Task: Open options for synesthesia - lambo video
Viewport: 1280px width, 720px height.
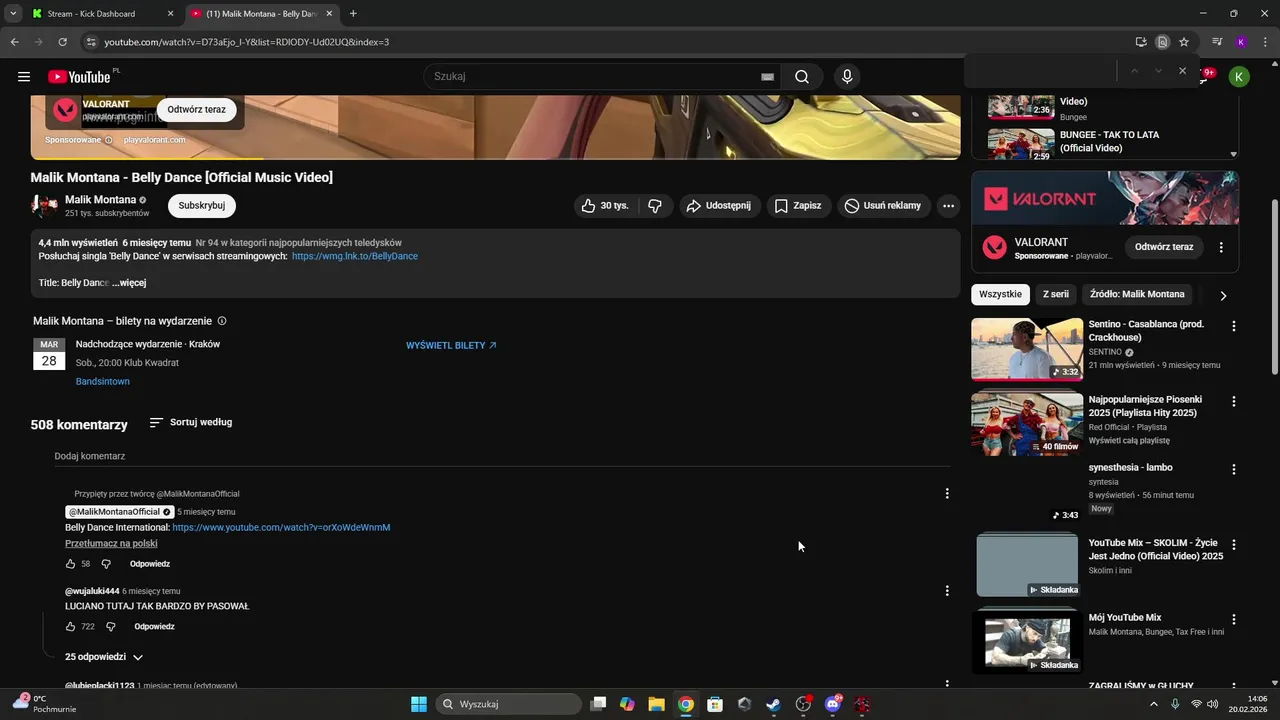Action: pos(1234,469)
